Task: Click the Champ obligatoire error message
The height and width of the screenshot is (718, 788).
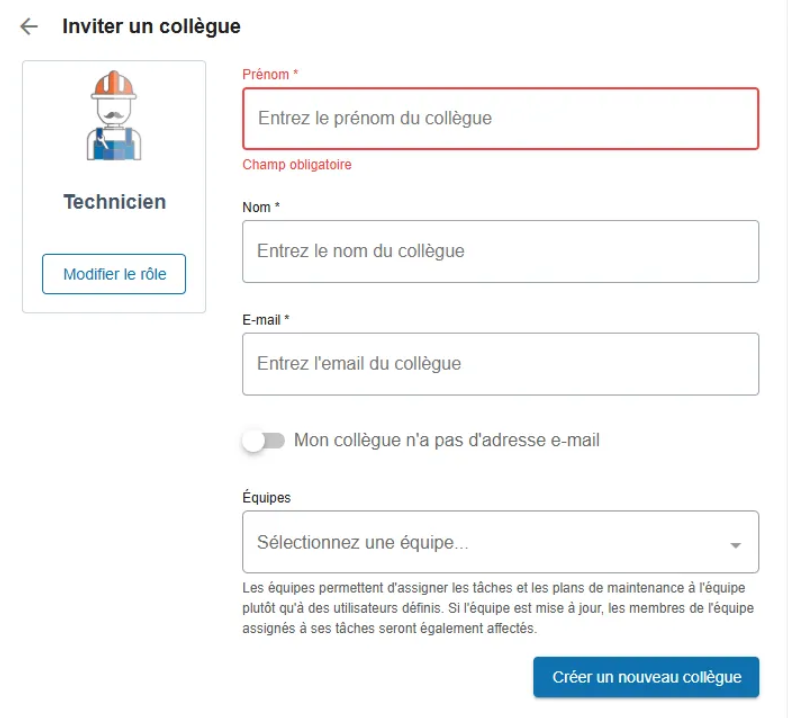Action: pos(297,164)
